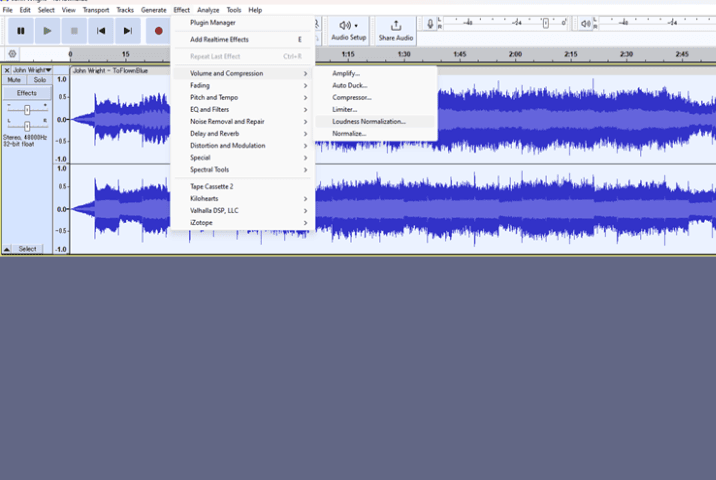
Task: Expand the Kilohearts plugin submenu
Action: coord(242,199)
